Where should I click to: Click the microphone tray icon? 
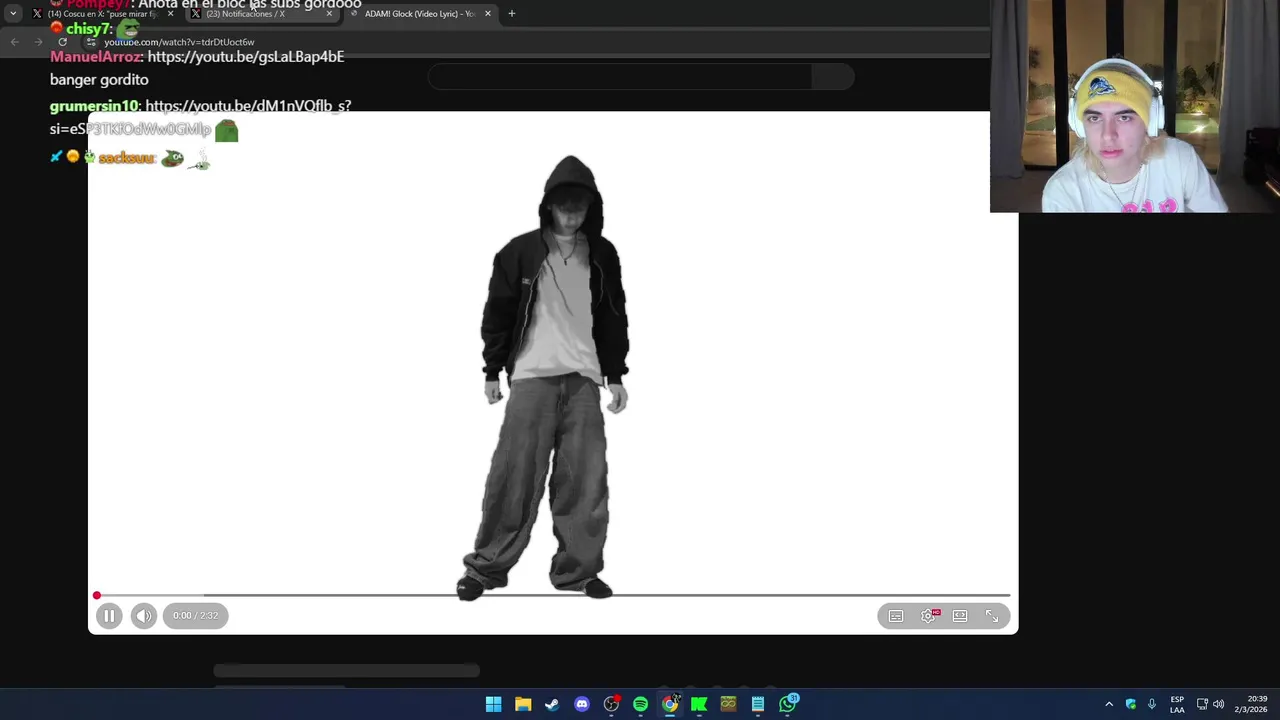(1152, 704)
